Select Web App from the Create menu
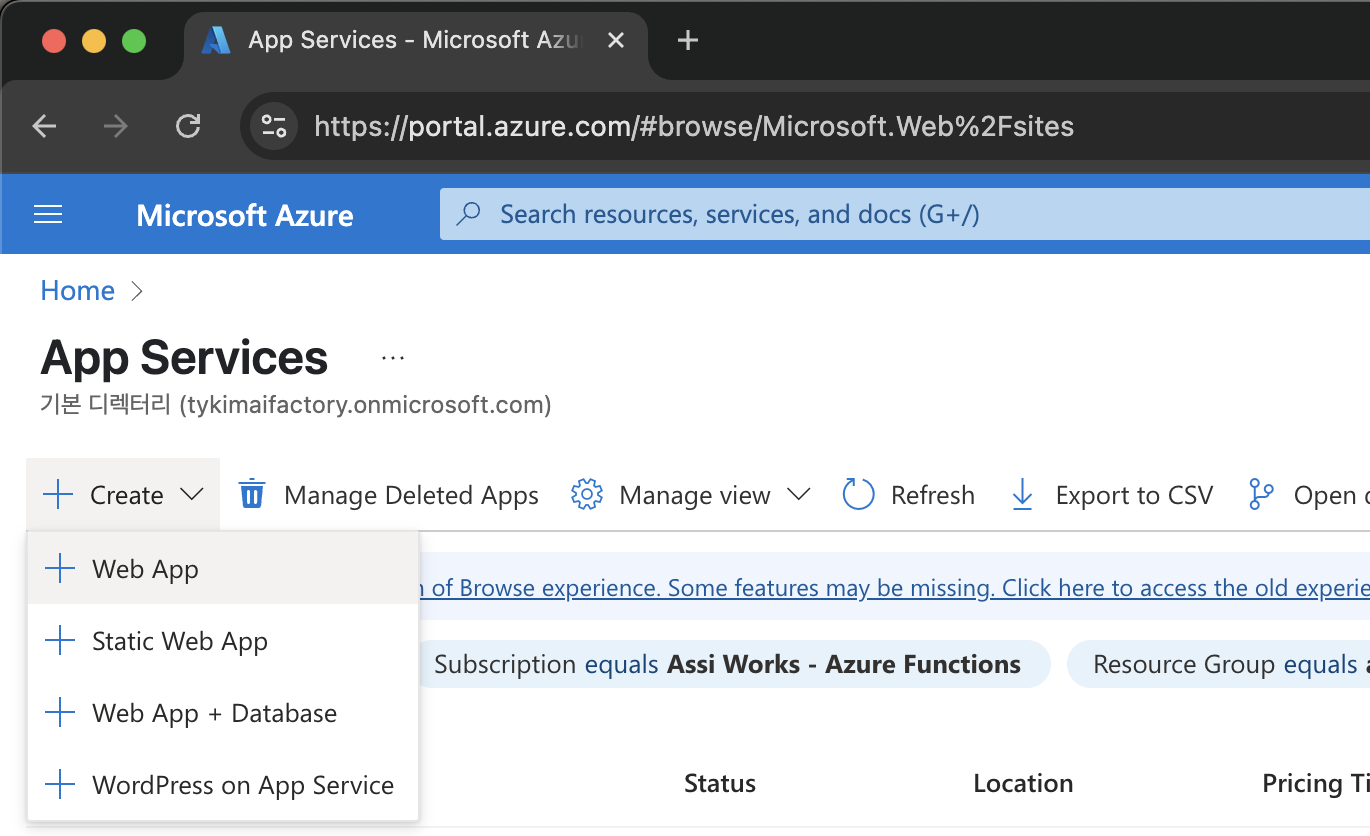 tap(145, 569)
